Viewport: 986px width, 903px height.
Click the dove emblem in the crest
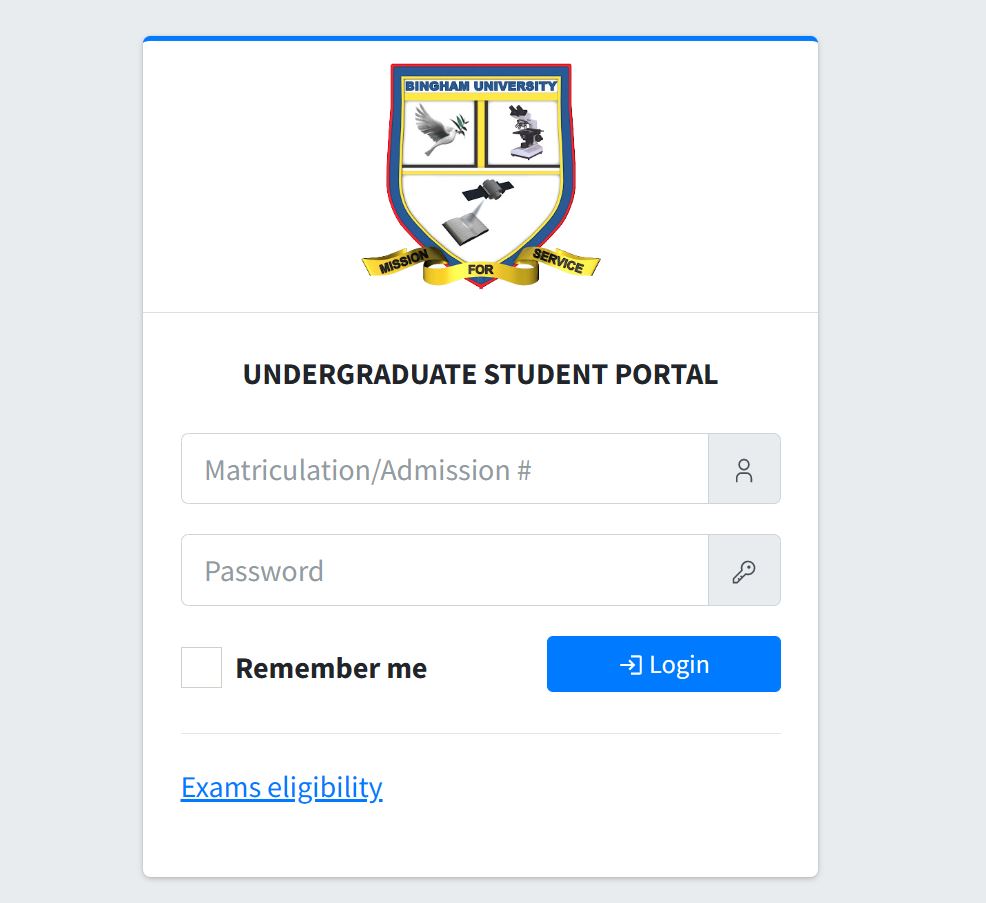point(439,133)
